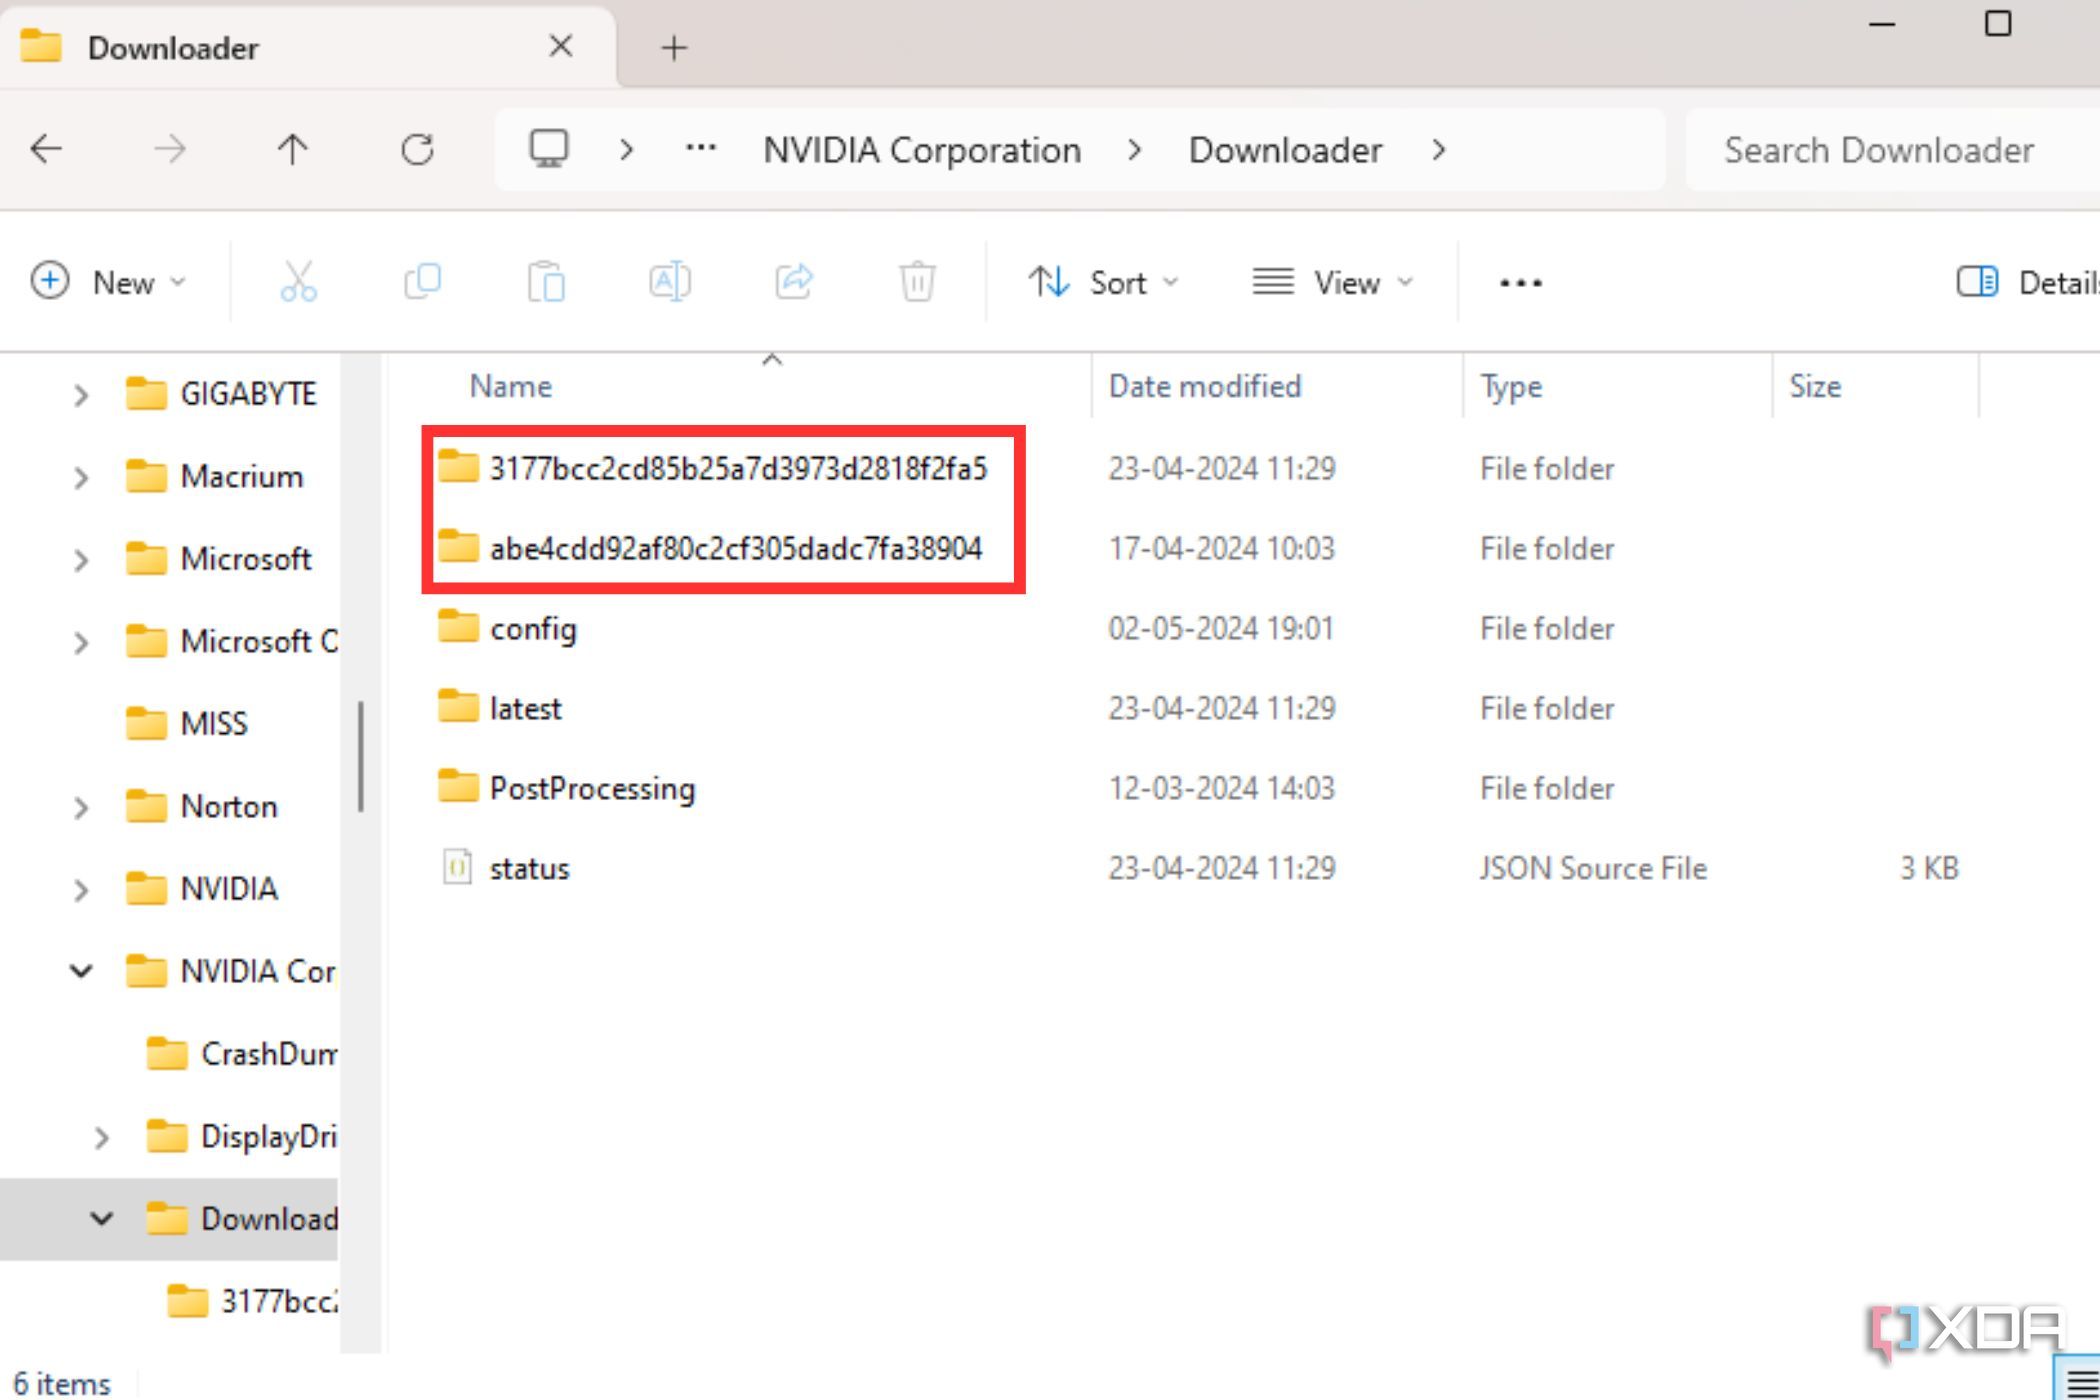Sort files by clicking the Name column header

[510, 386]
